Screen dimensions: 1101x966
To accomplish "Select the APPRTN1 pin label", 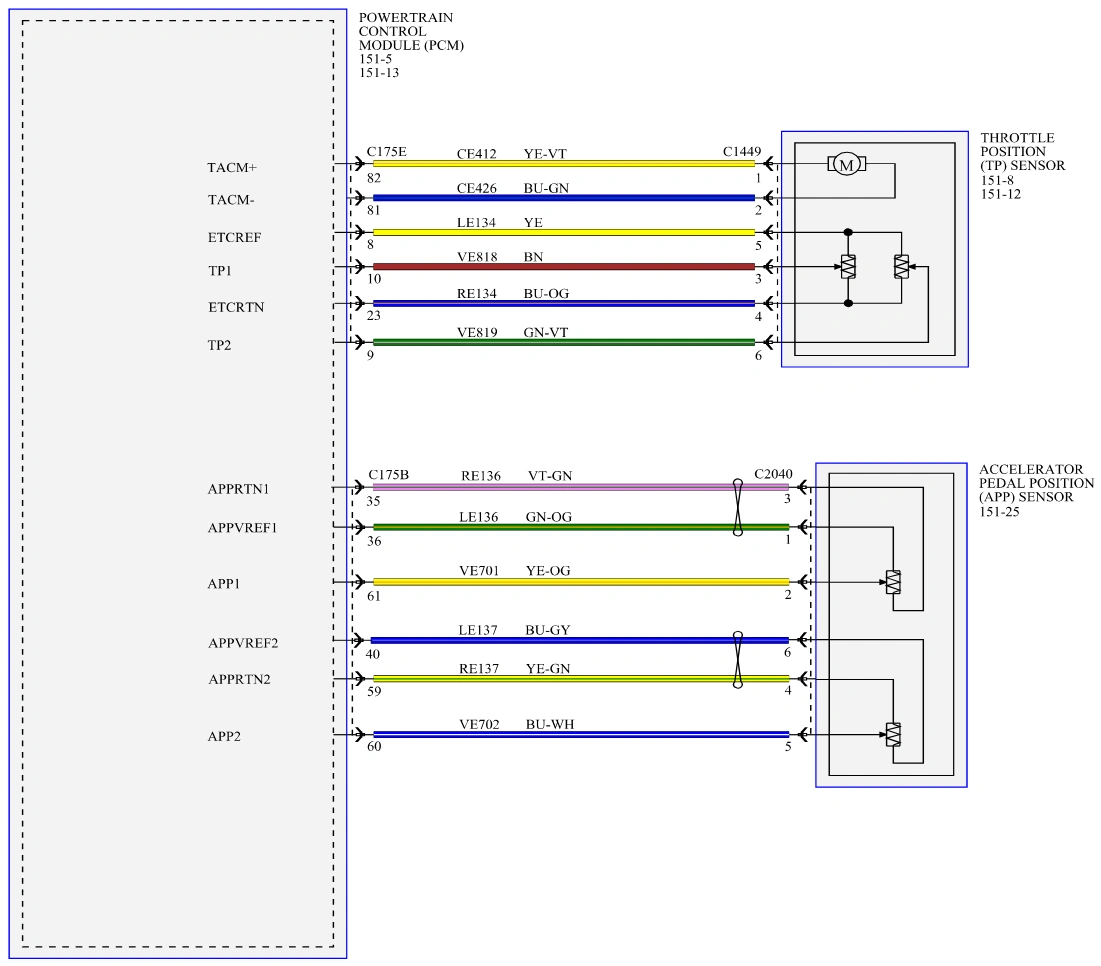I will click(238, 489).
